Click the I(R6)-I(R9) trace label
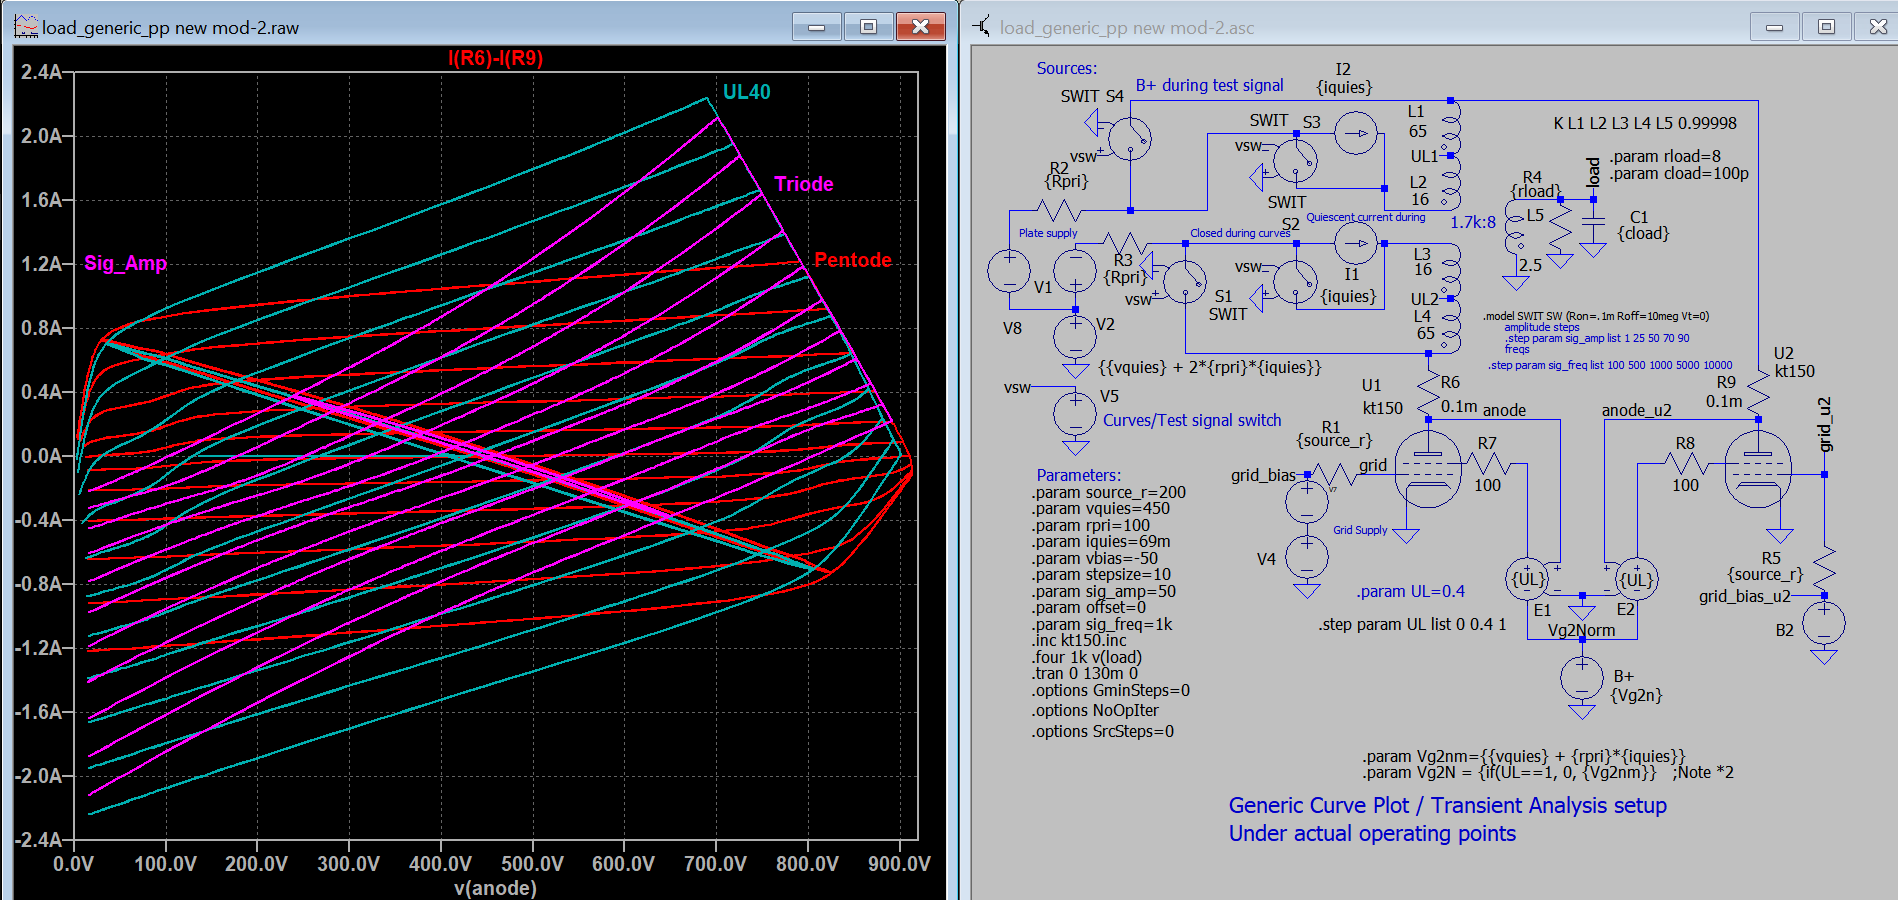Image resolution: width=1898 pixels, height=900 pixels. (496, 58)
